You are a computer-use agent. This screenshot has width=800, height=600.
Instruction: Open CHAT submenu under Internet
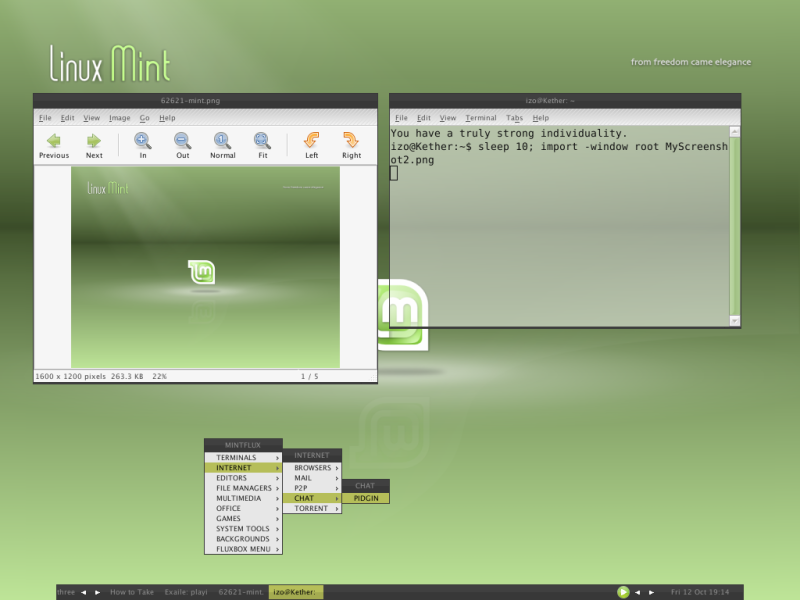[312, 498]
